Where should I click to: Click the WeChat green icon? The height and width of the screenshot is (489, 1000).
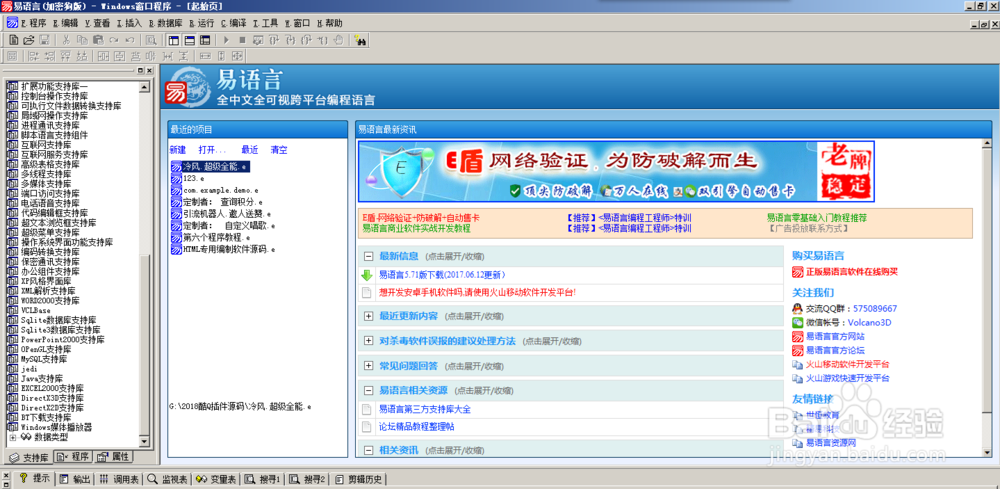point(797,323)
